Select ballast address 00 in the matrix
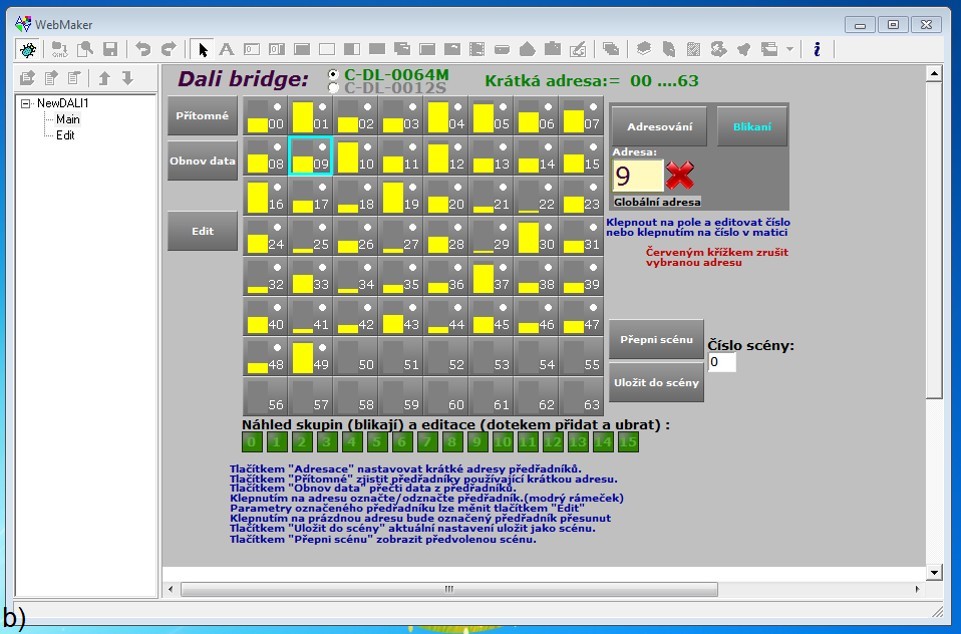The width and height of the screenshot is (961, 634). click(x=265, y=116)
